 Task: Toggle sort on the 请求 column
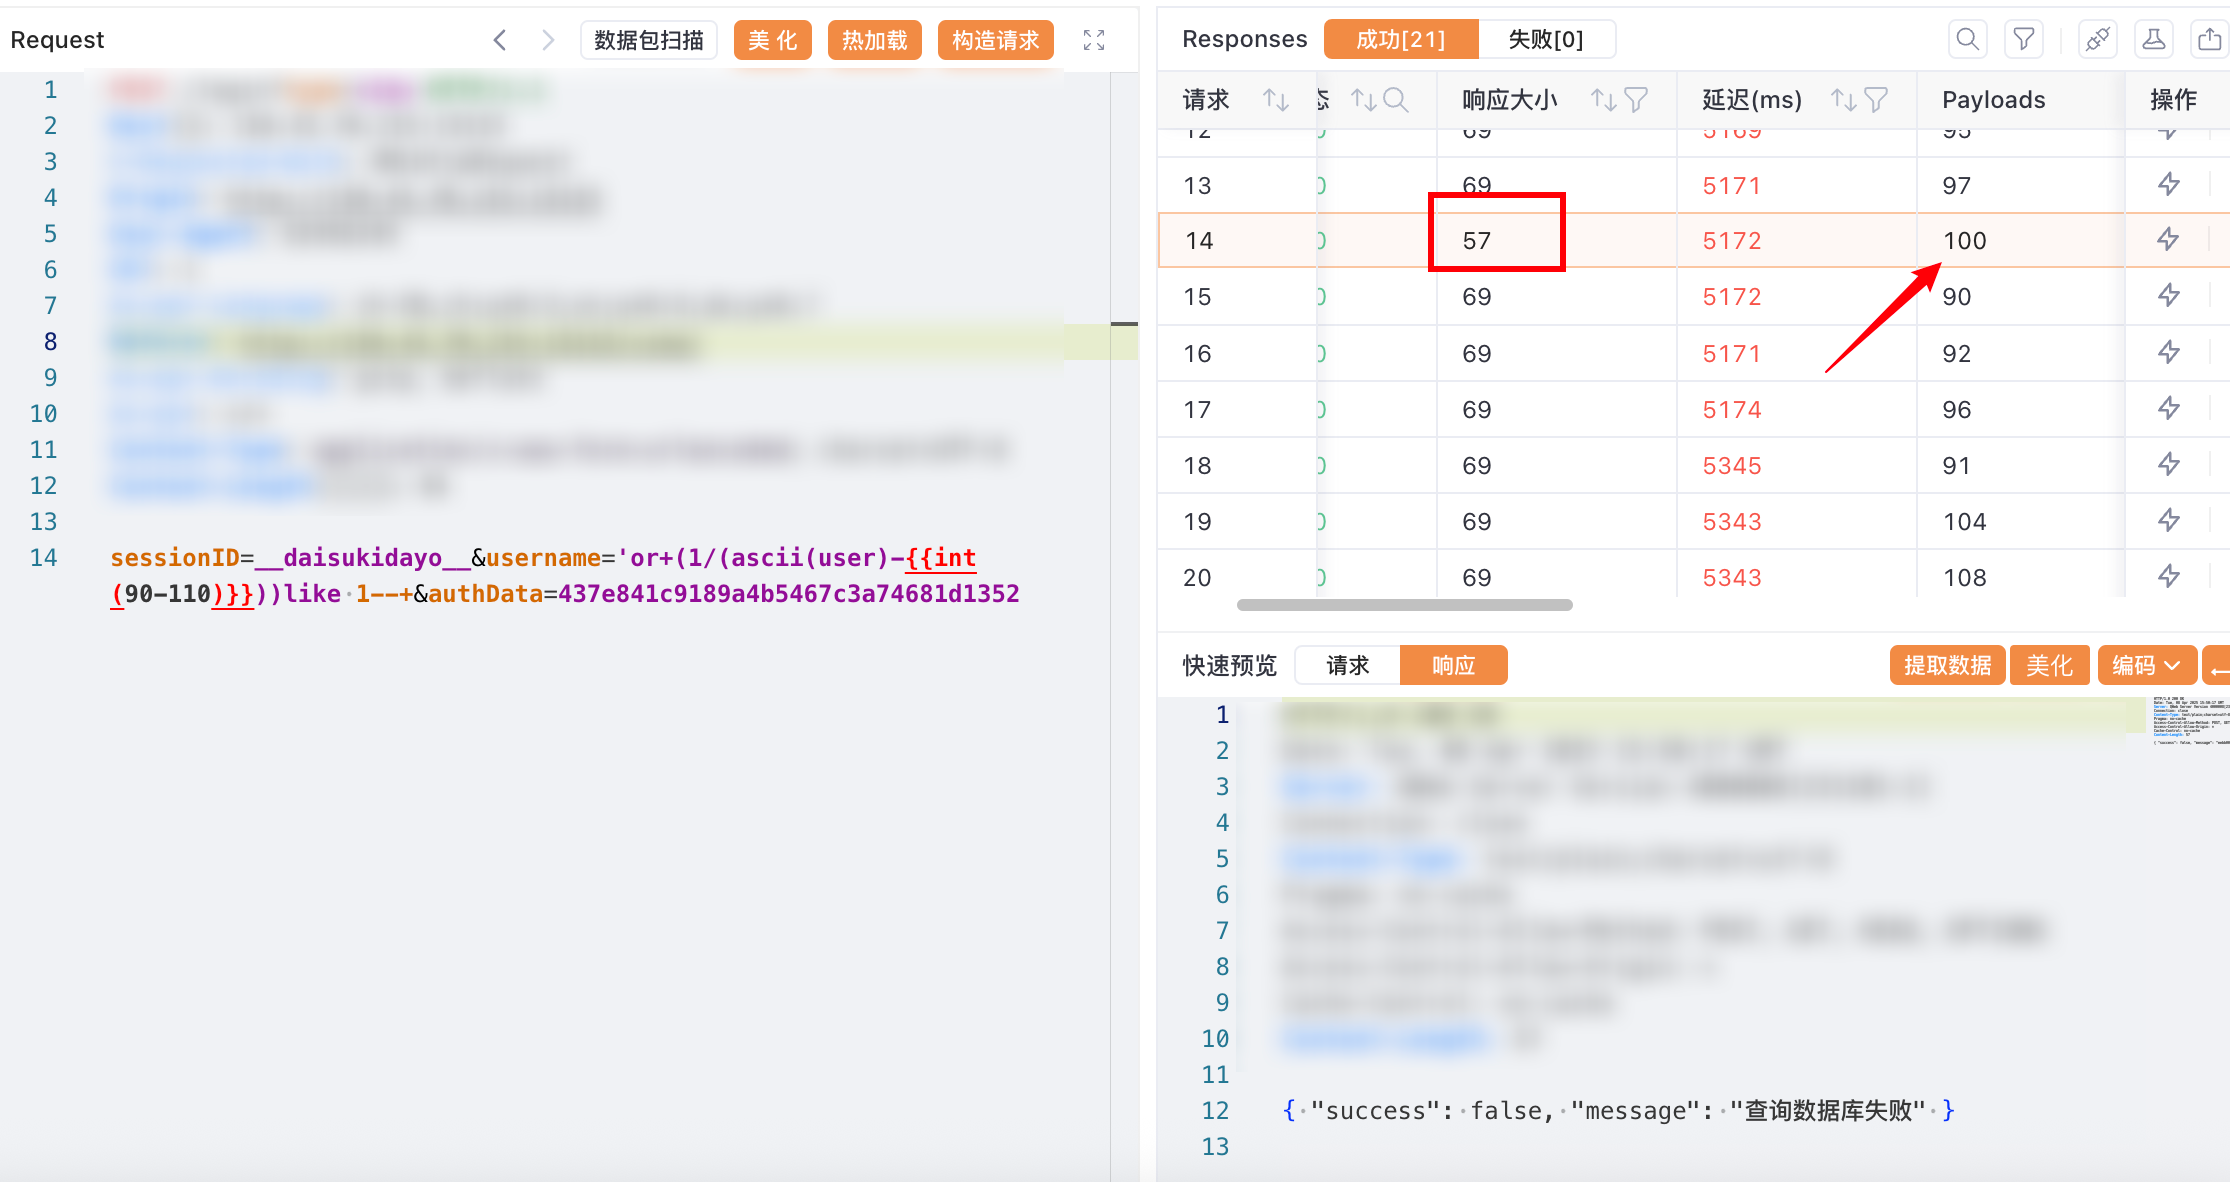(1275, 100)
